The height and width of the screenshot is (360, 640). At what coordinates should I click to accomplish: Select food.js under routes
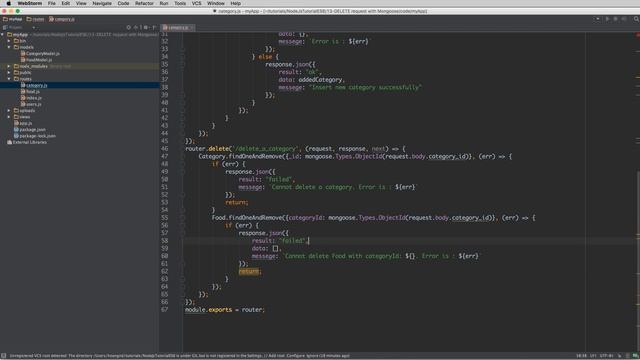(30, 91)
